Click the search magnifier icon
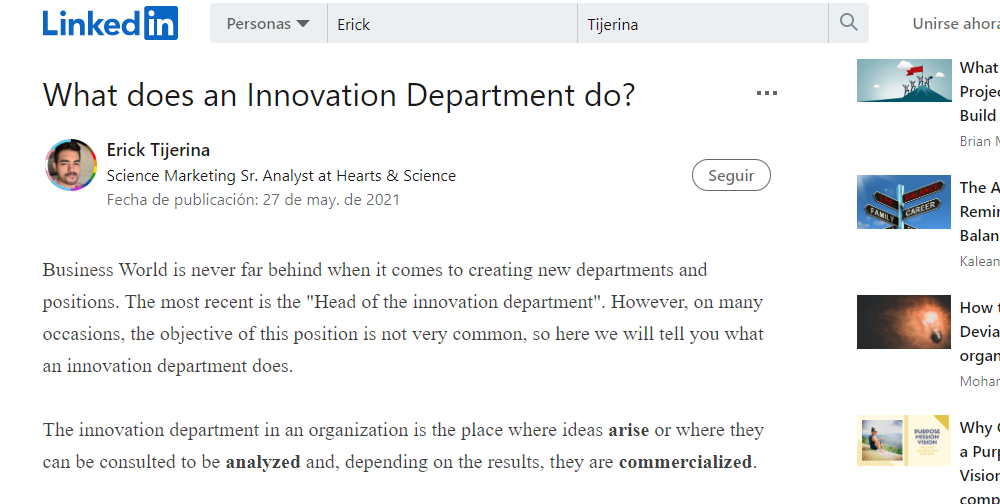 pos(849,23)
